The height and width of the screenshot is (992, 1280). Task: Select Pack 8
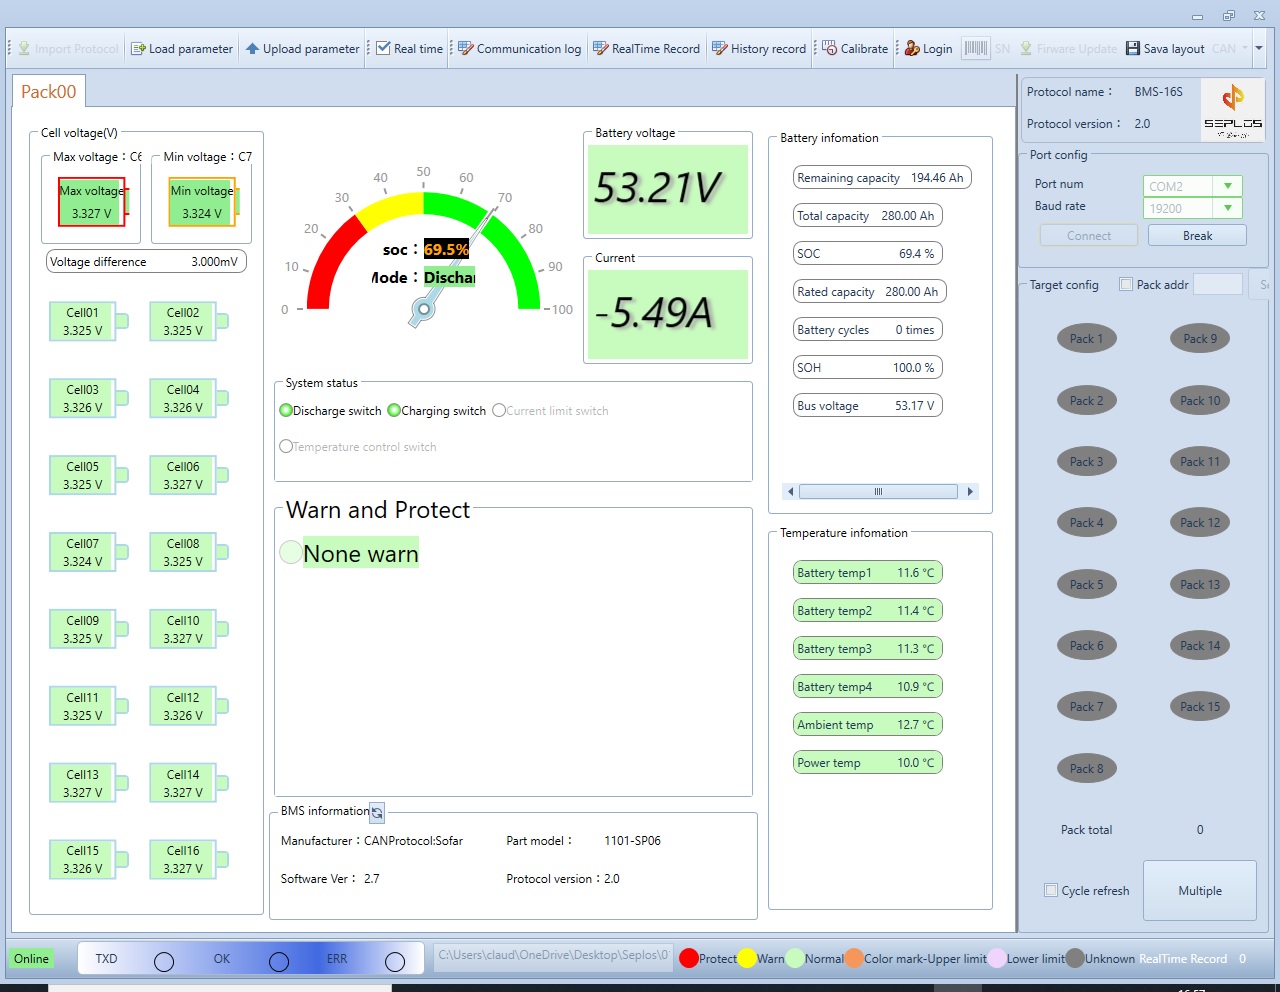pyautogui.click(x=1086, y=768)
